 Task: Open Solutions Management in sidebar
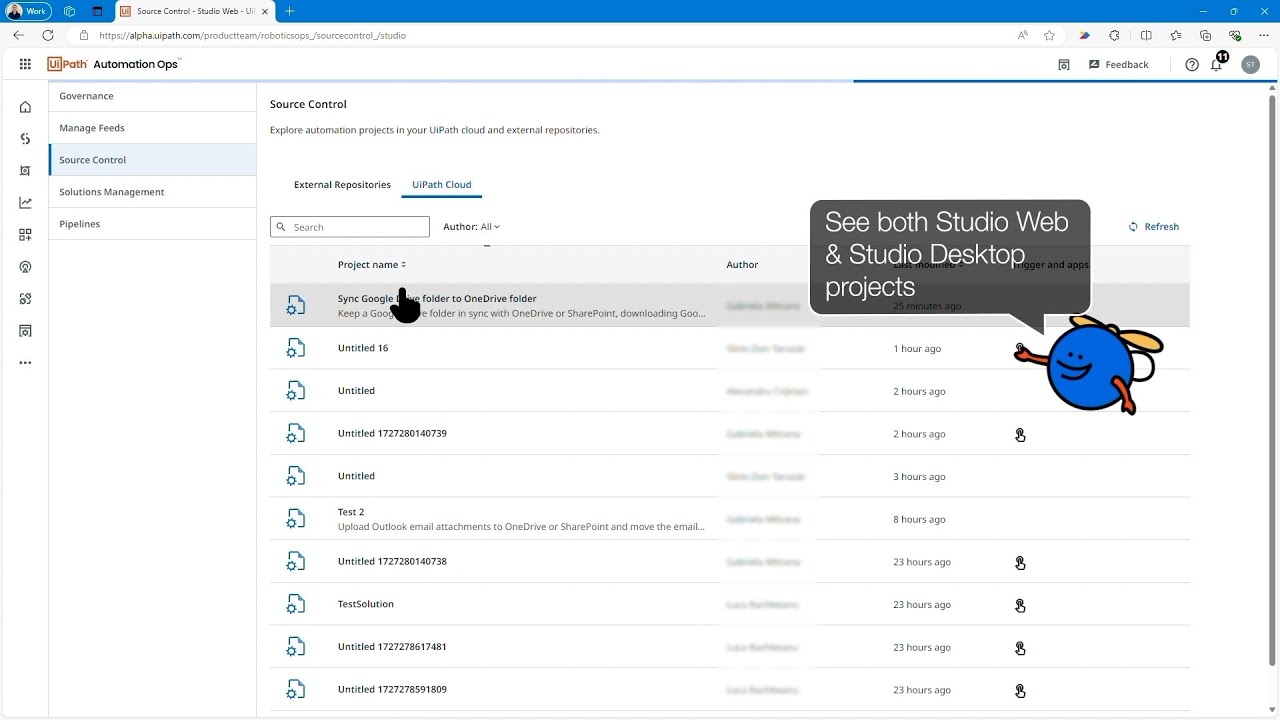[x=111, y=192]
